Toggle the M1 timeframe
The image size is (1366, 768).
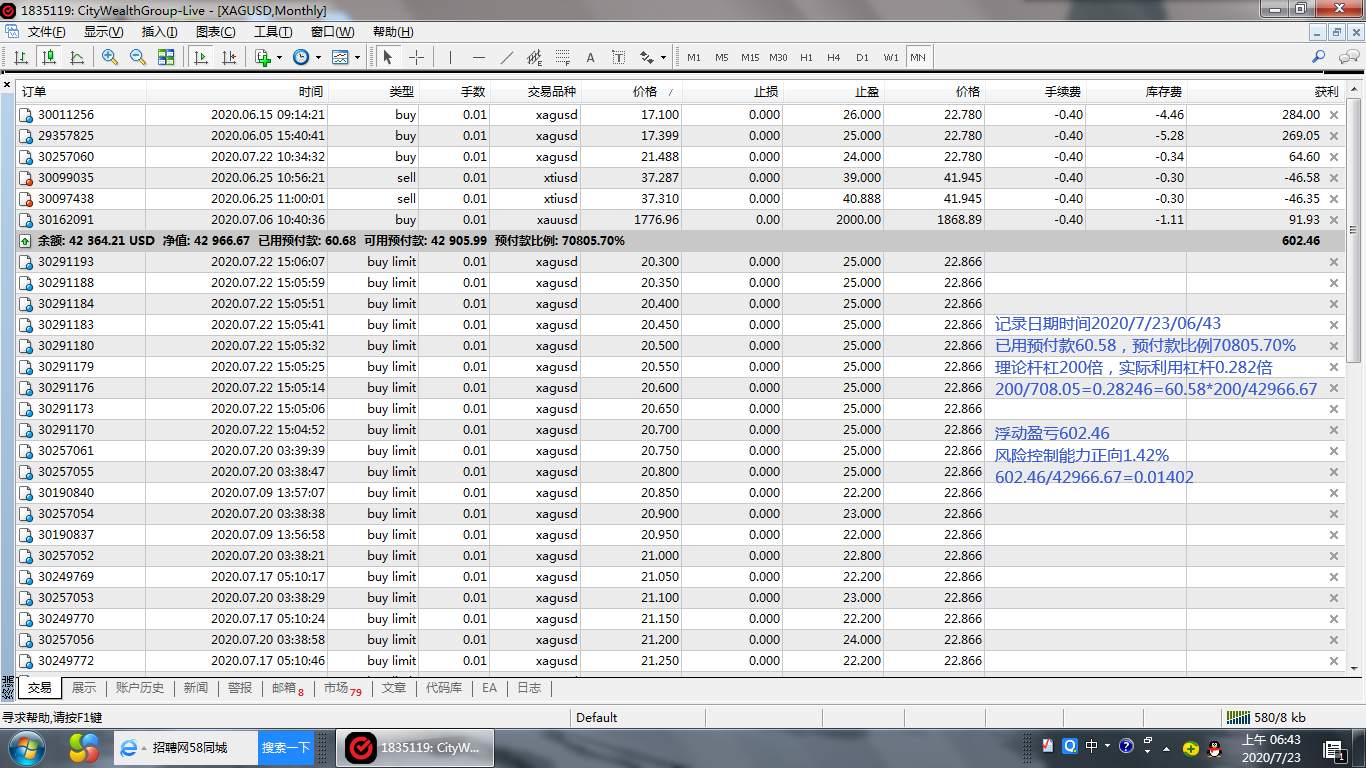click(x=693, y=57)
